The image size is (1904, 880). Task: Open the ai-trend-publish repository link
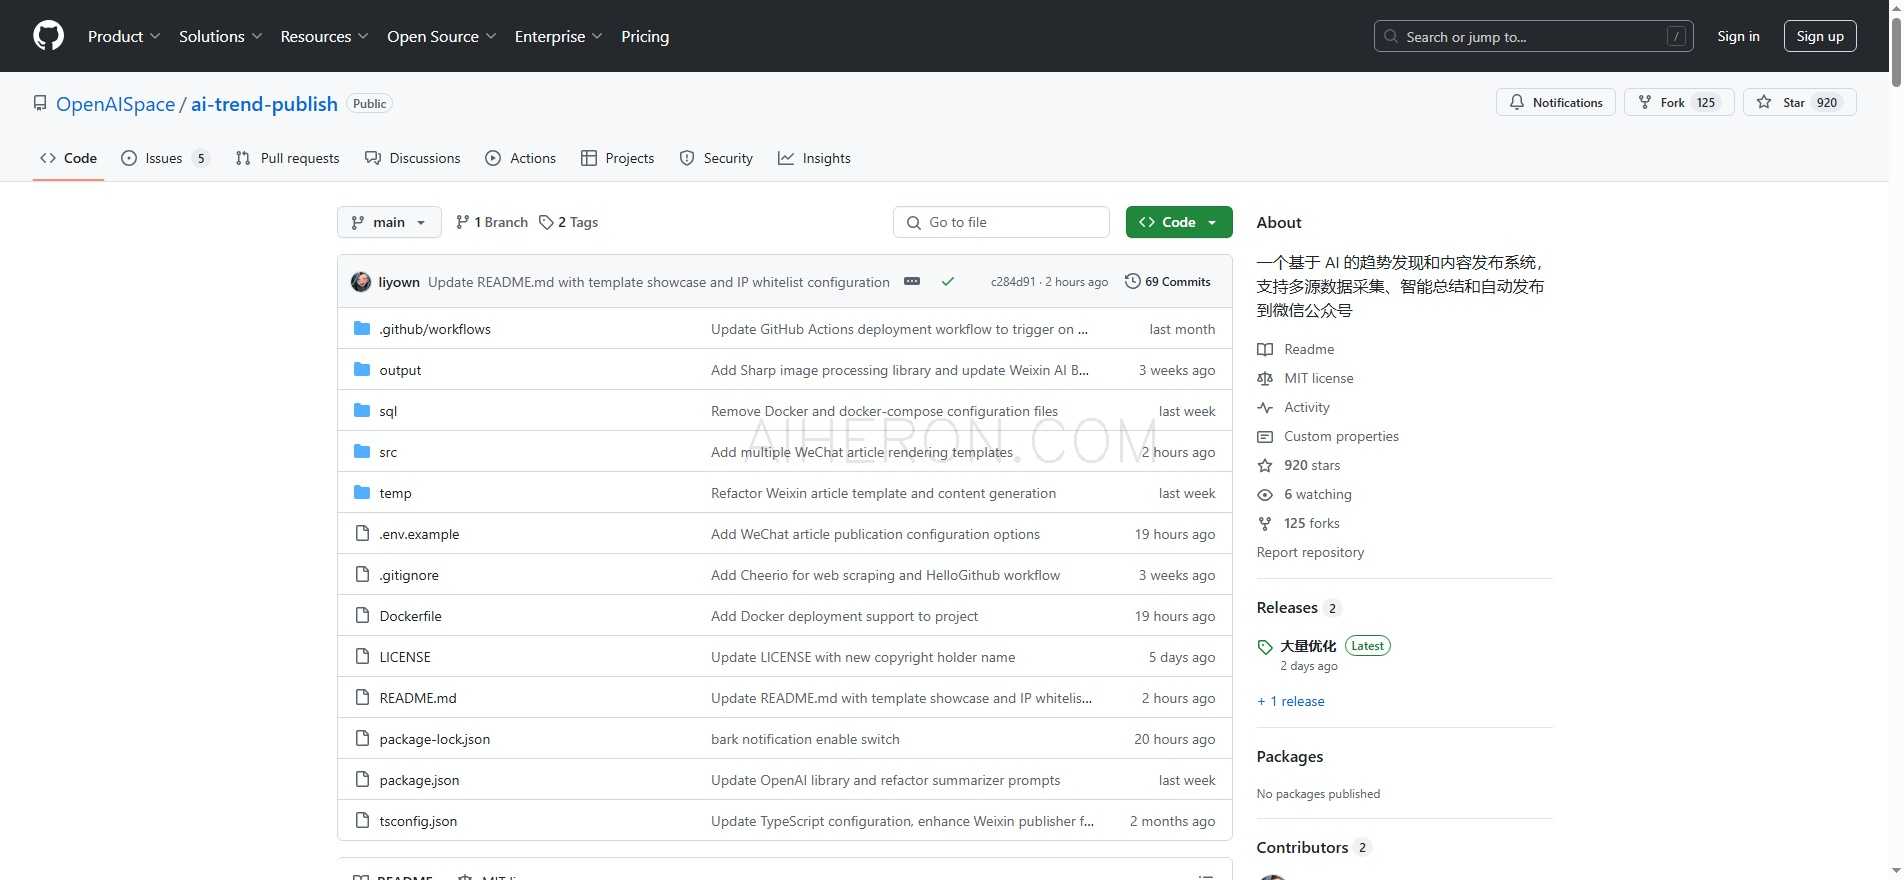pyautogui.click(x=264, y=104)
